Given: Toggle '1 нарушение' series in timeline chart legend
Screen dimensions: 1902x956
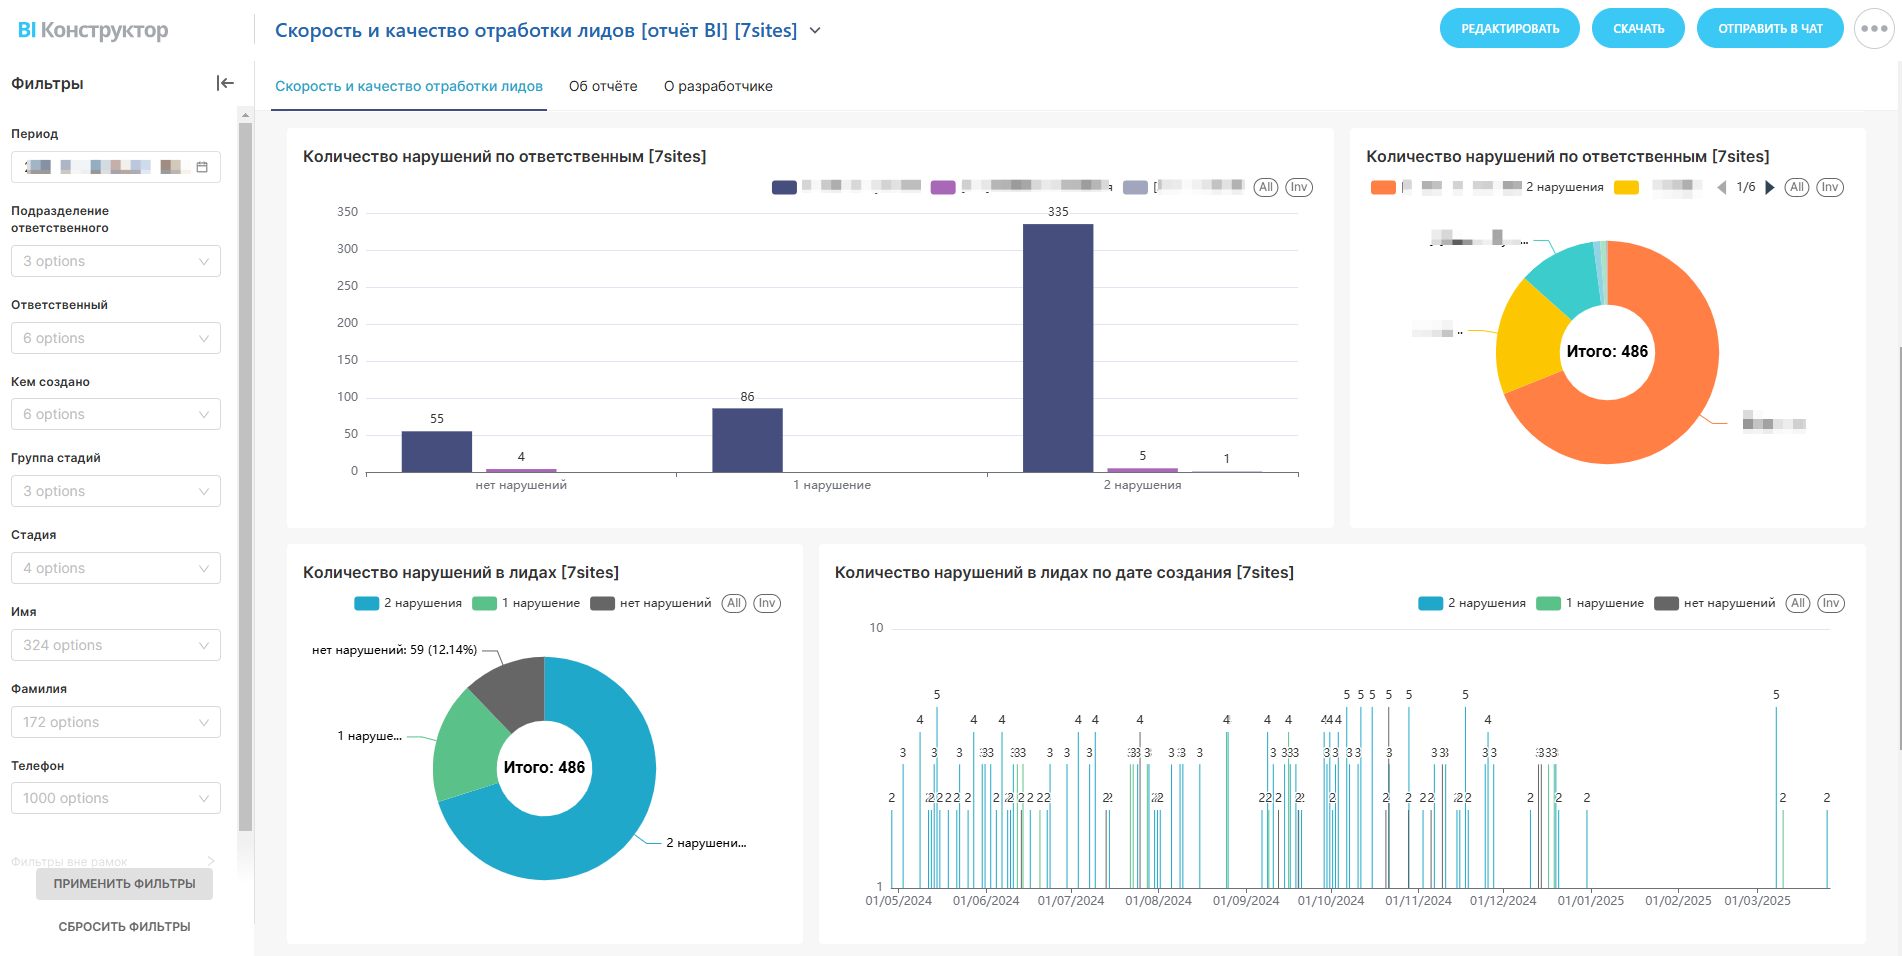Looking at the screenshot, I should point(1590,603).
